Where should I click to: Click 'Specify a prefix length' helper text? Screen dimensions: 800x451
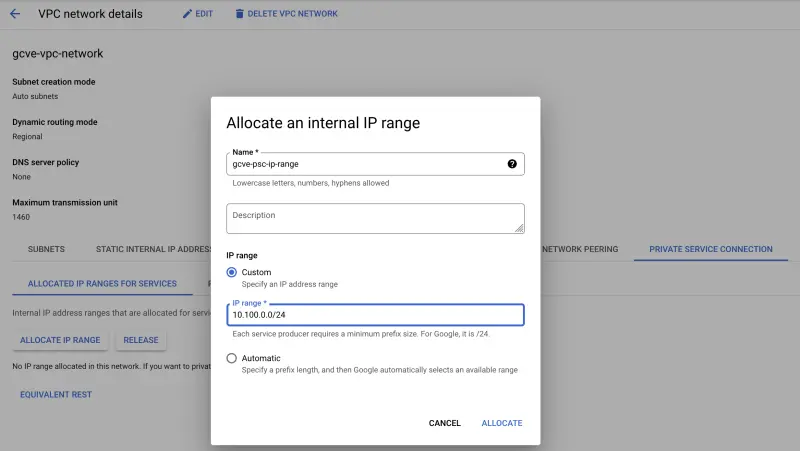(x=380, y=370)
